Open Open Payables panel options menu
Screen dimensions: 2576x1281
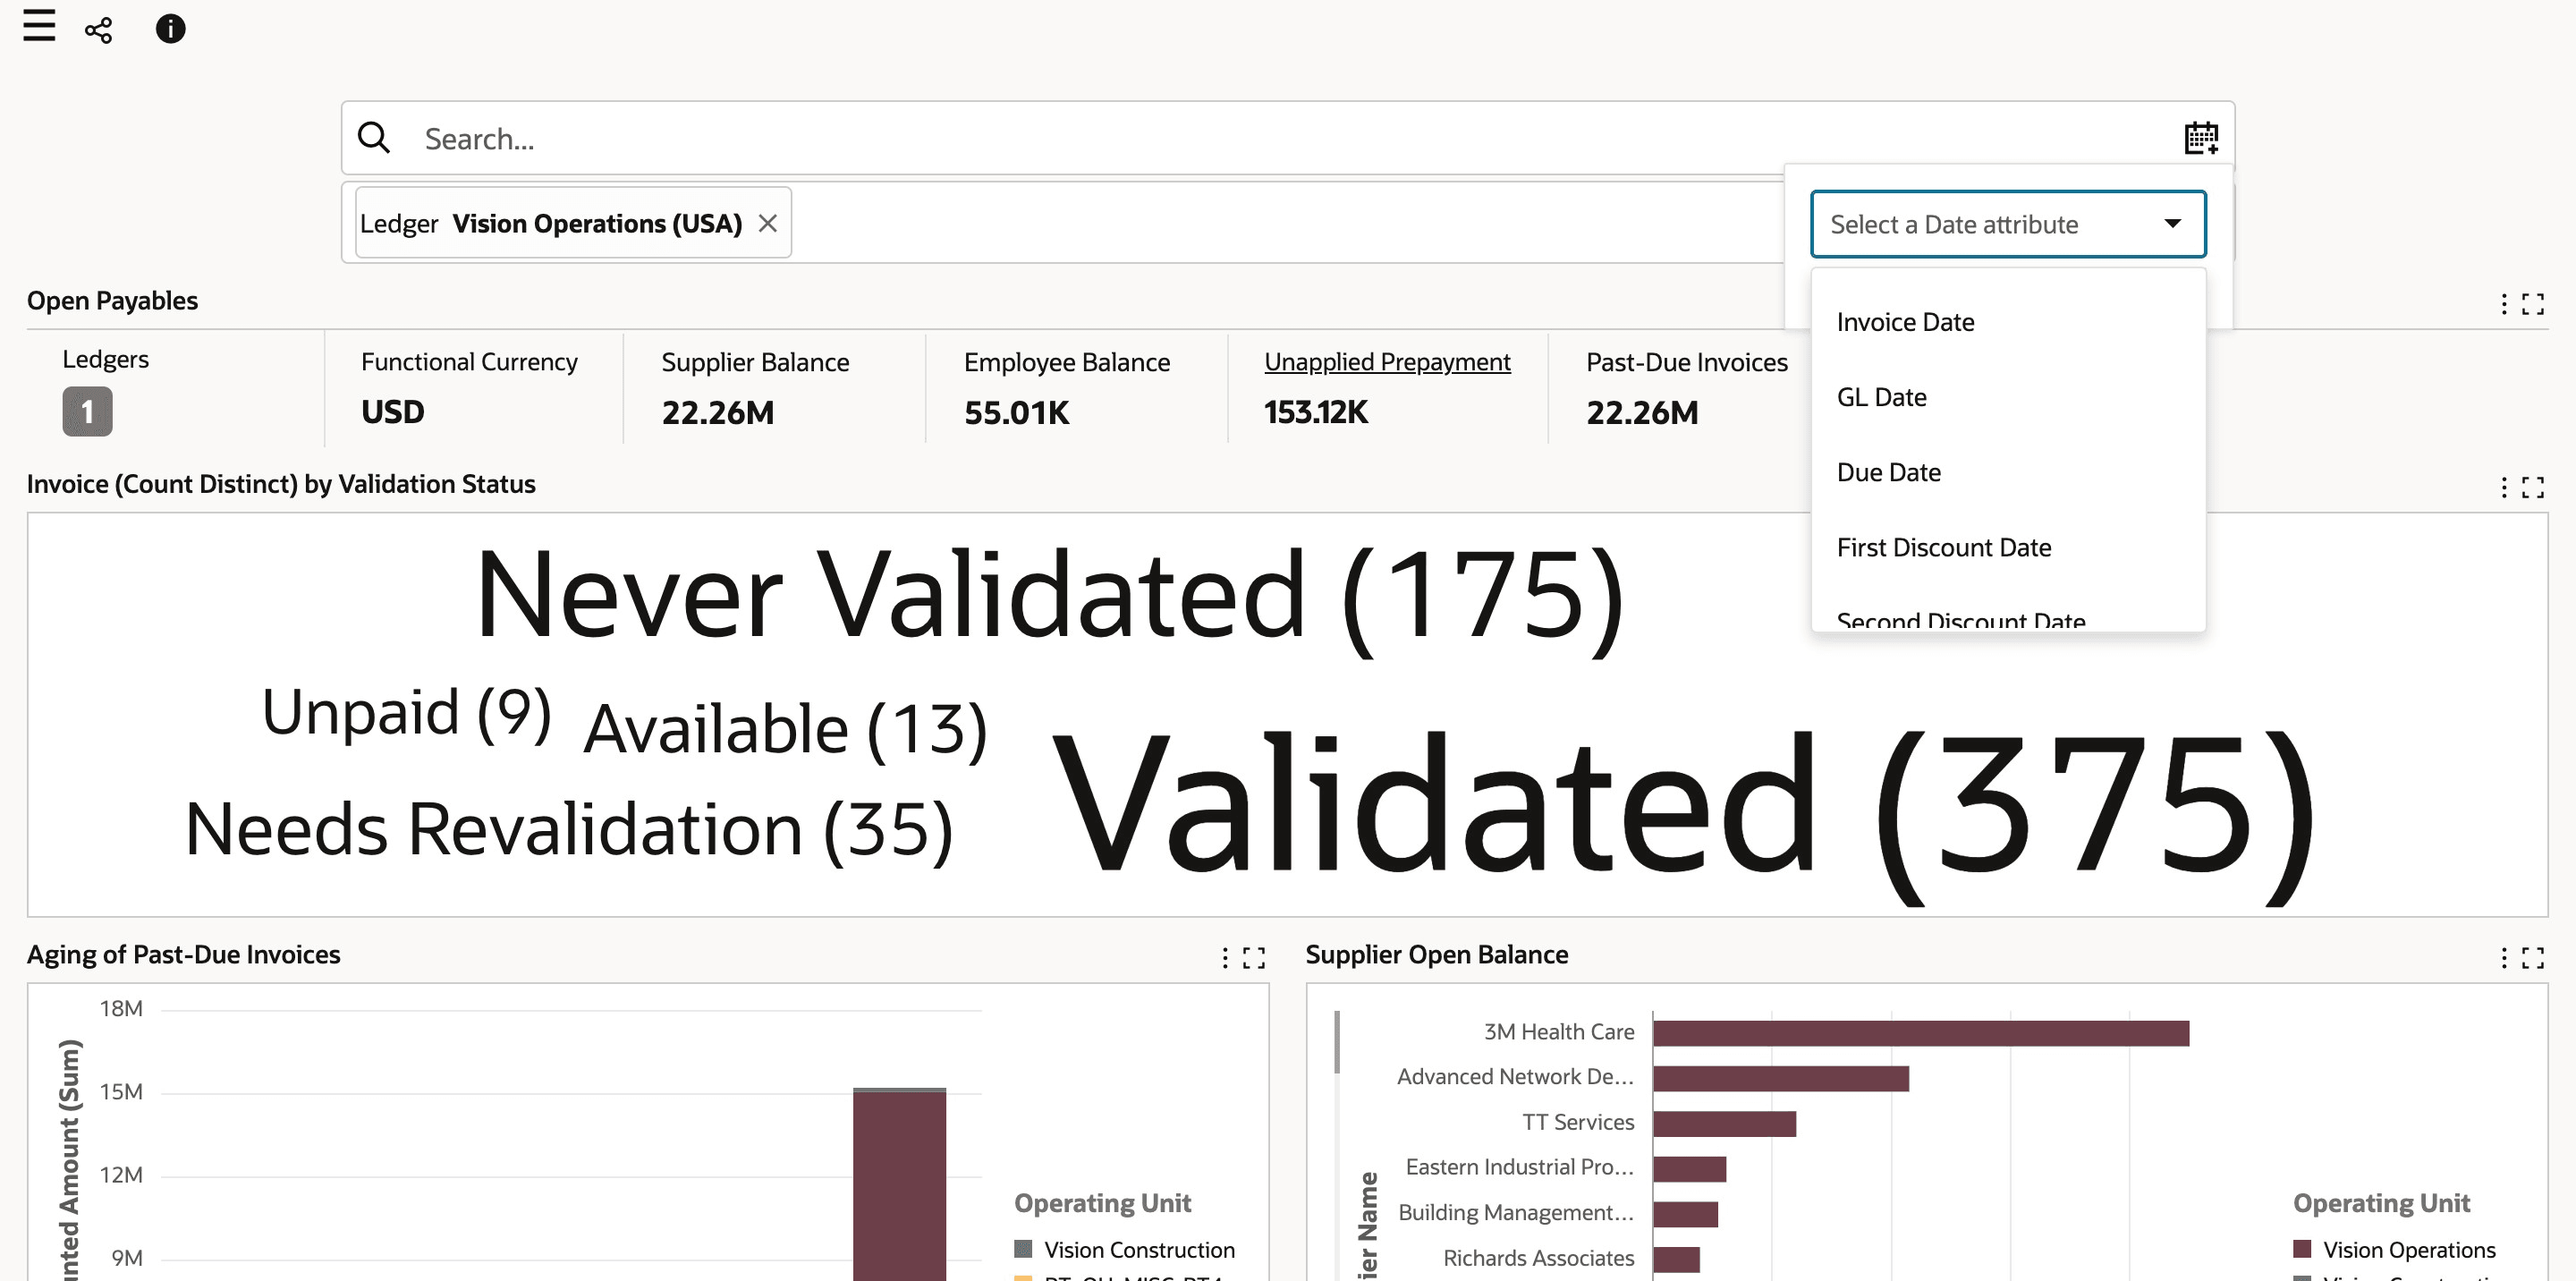(2504, 304)
